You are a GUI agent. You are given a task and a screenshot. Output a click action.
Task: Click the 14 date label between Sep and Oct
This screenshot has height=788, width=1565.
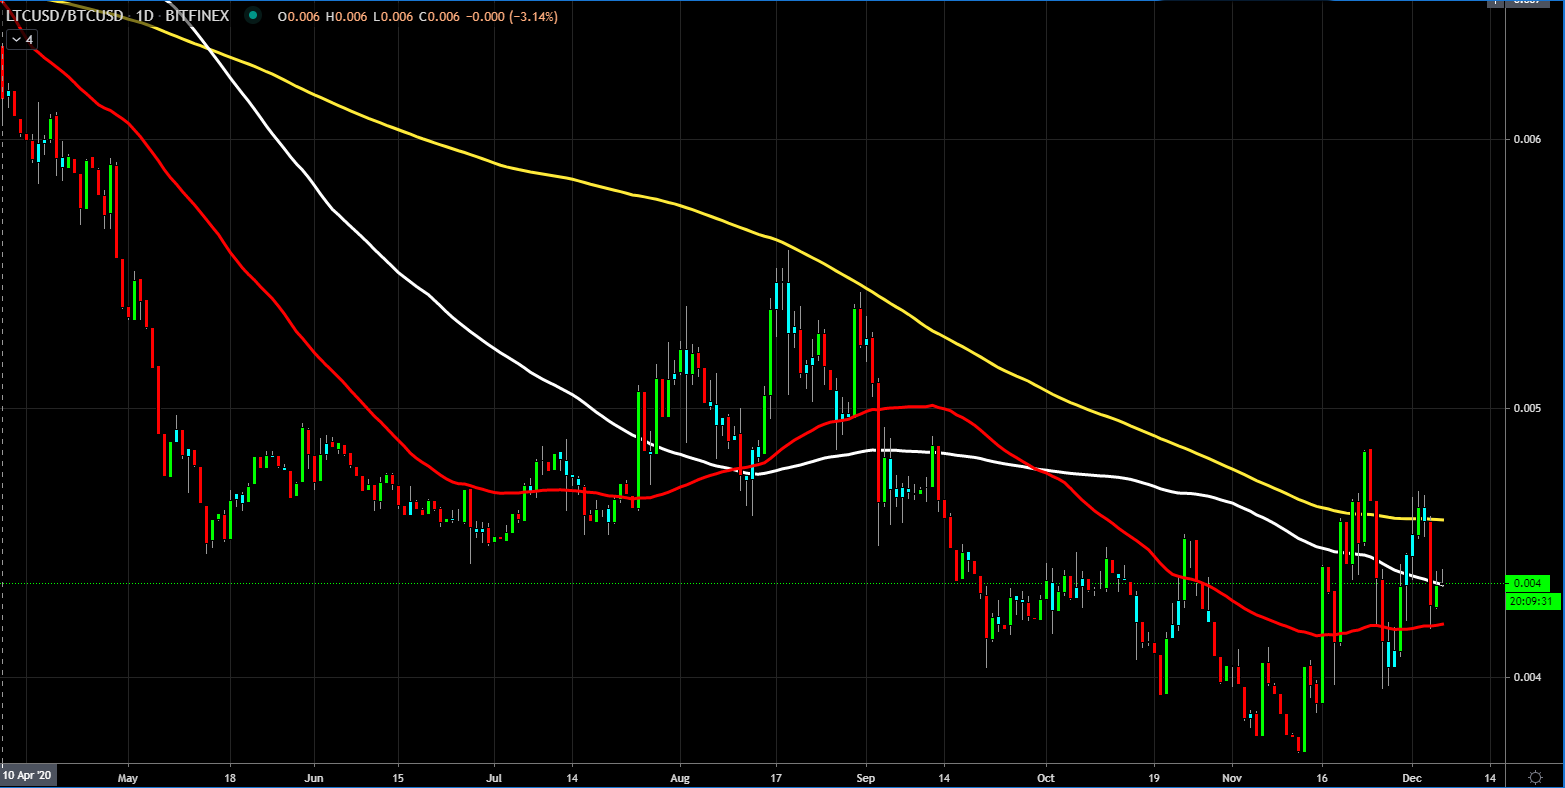(x=944, y=777)
